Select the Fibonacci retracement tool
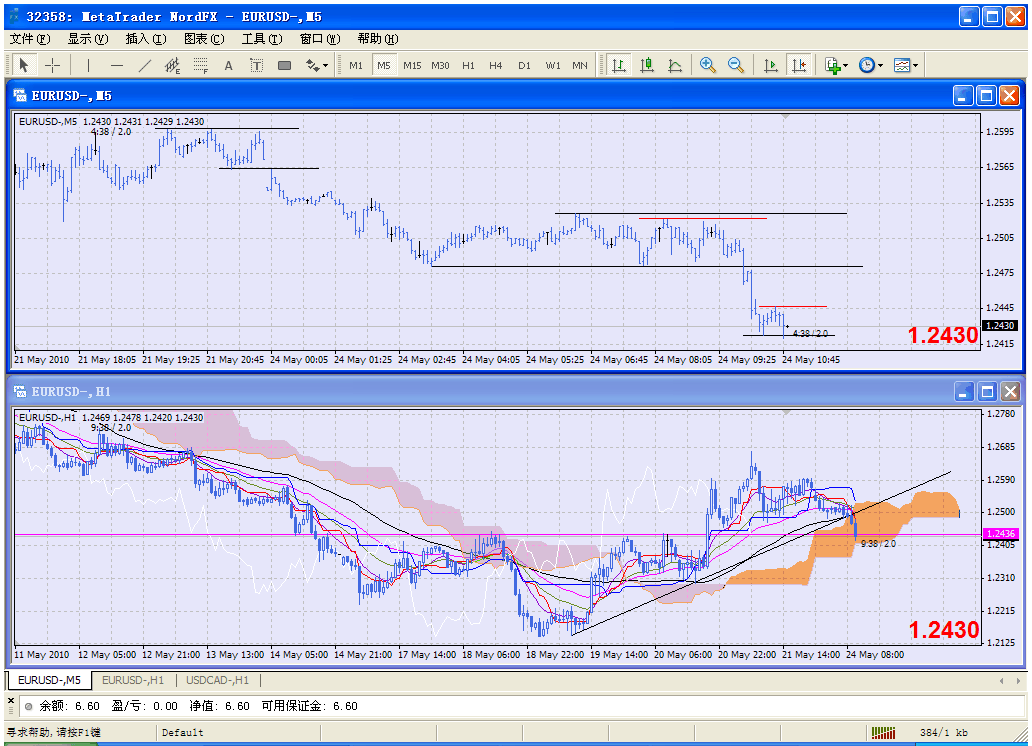Screen dimensions: 1032x746 pyautogui.click(x=201, y=65)
